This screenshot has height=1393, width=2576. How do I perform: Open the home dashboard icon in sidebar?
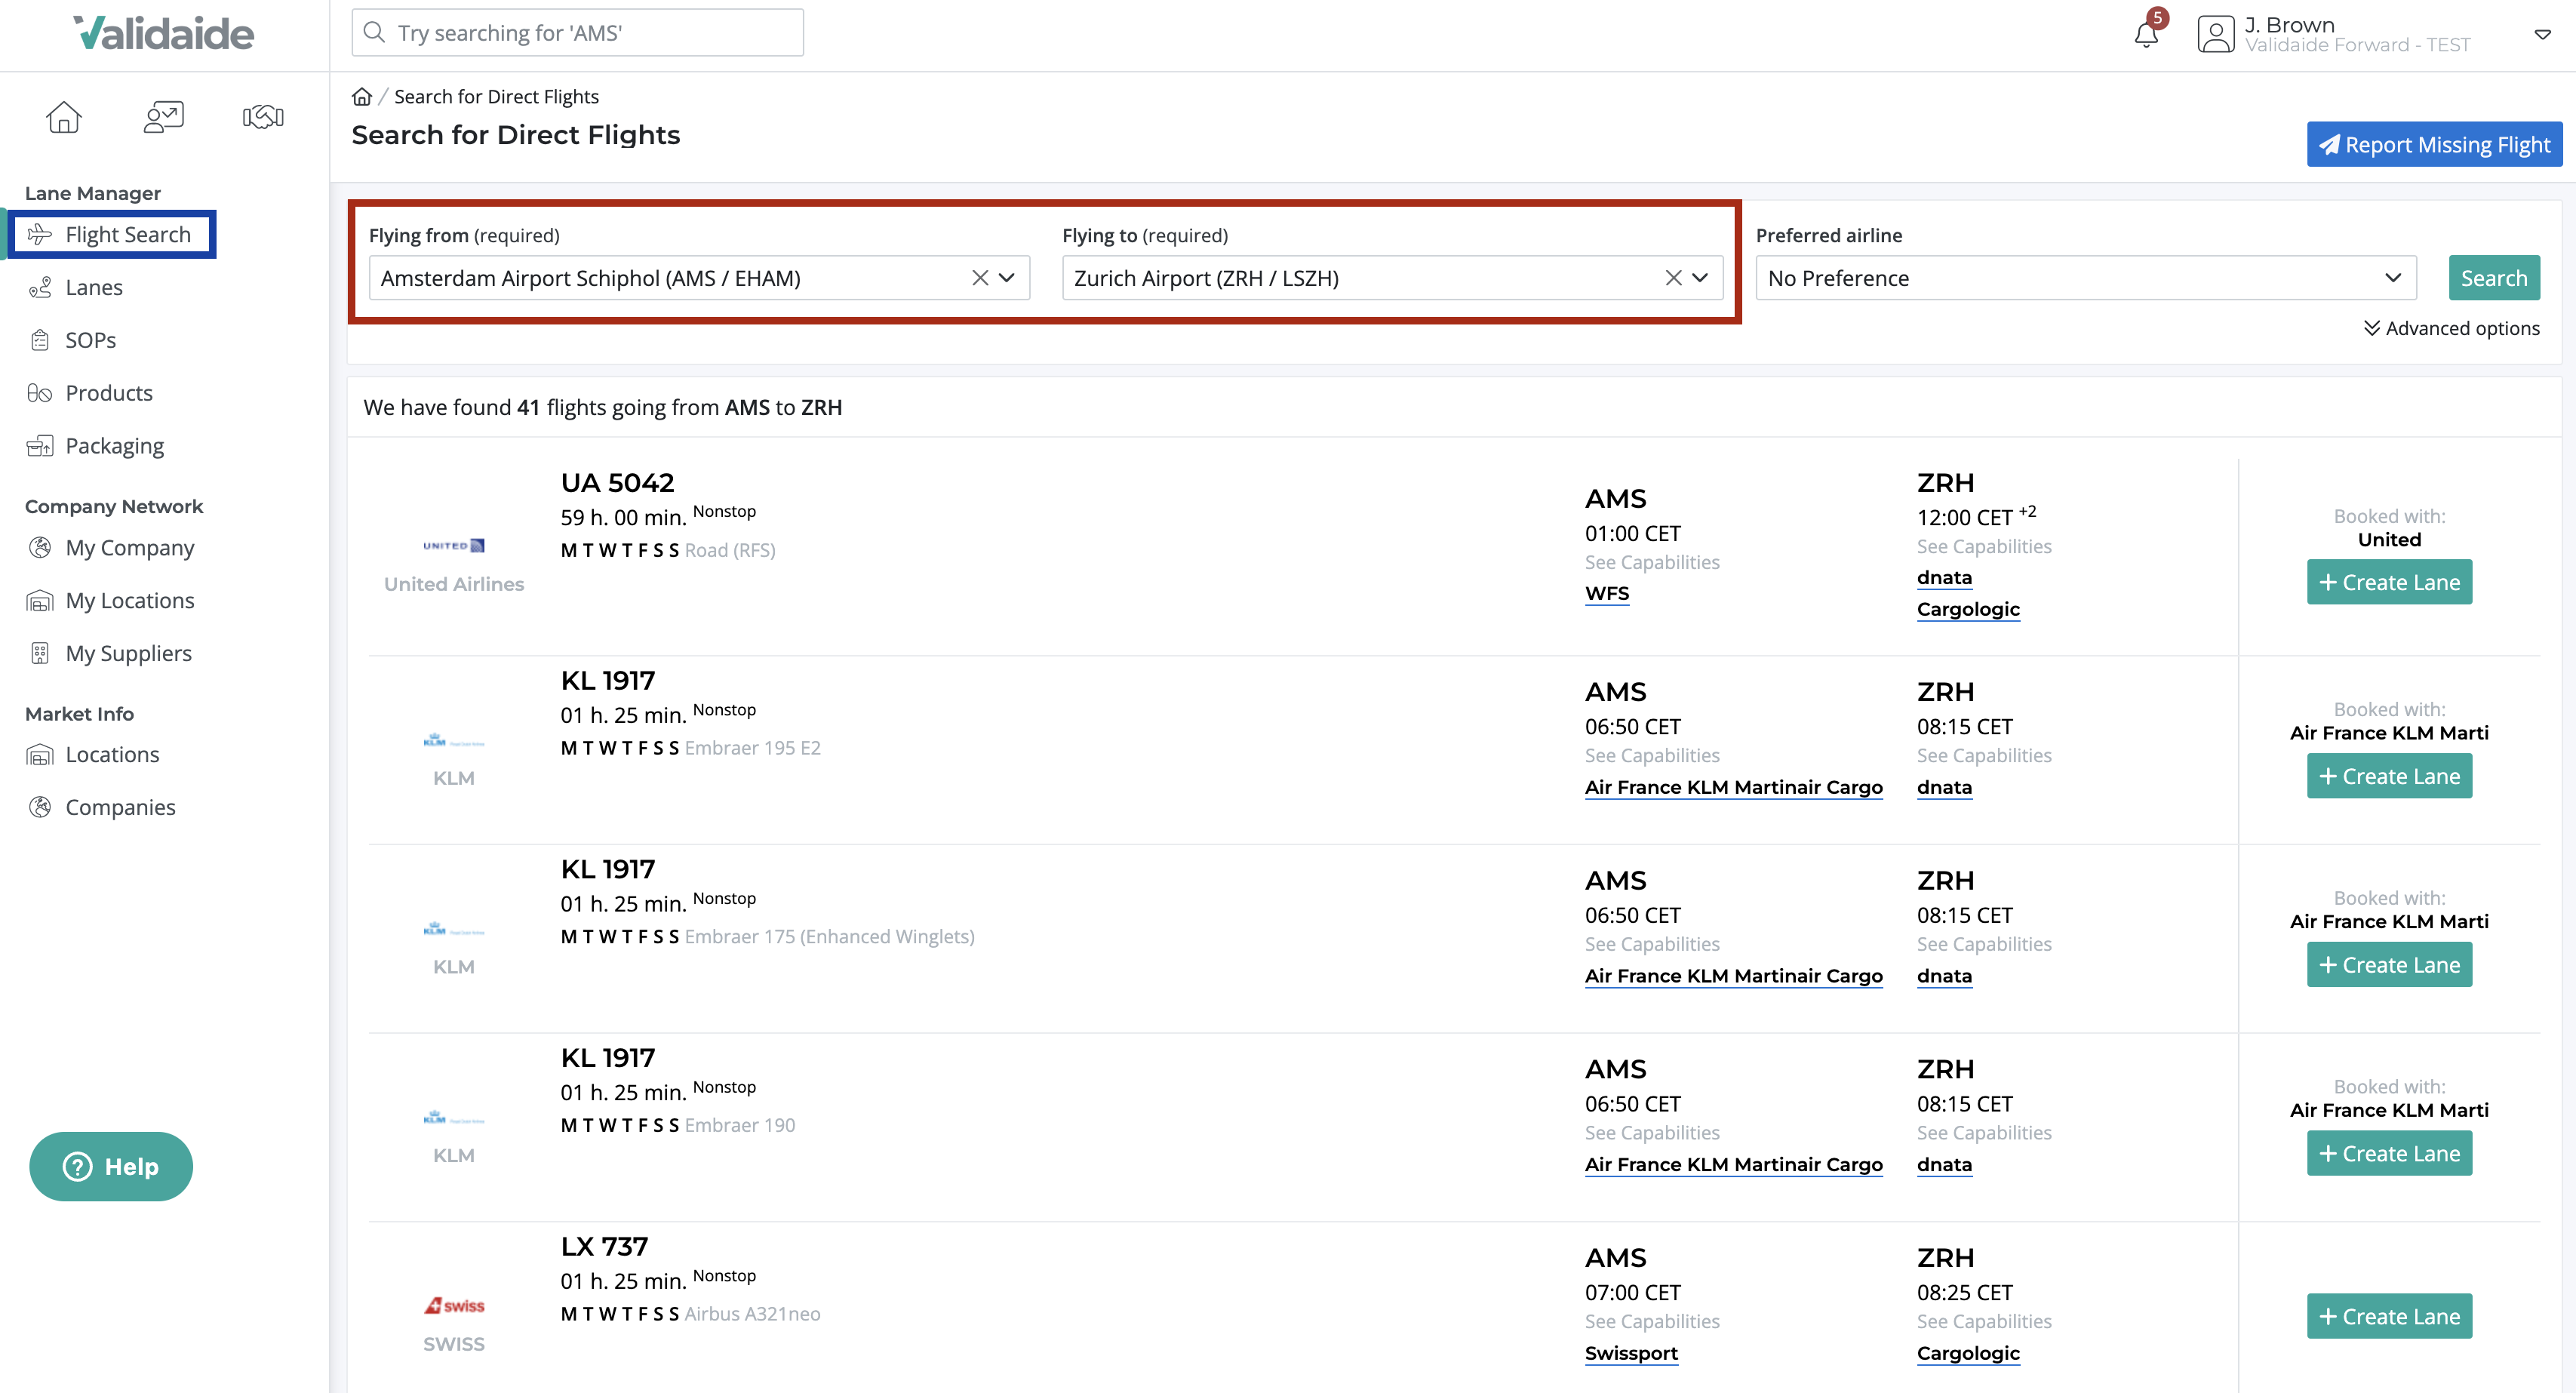[x=64, y=117]
